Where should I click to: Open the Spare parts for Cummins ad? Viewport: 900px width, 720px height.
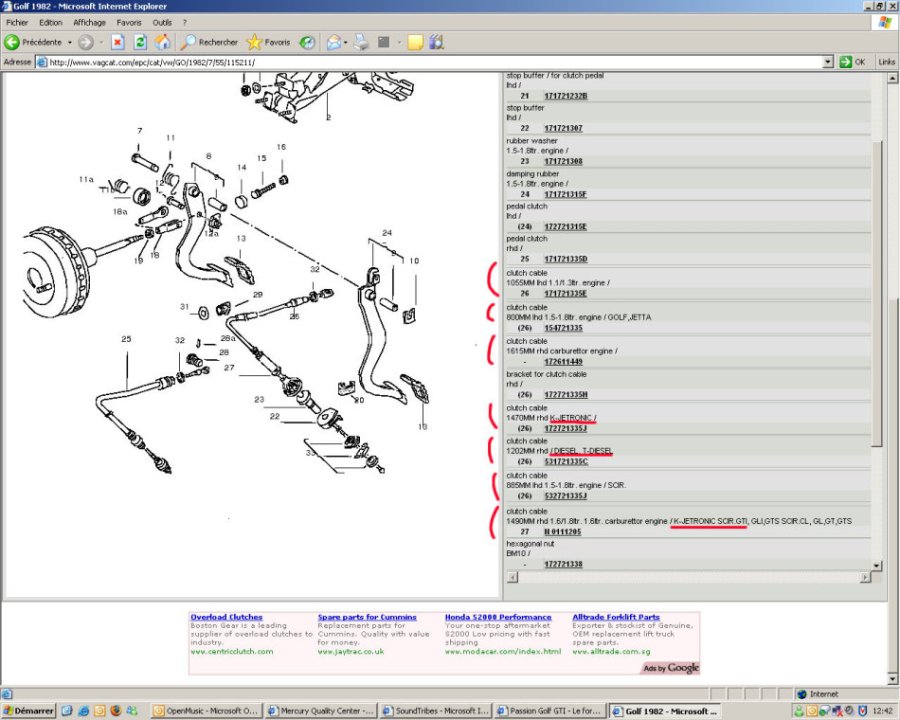[367, 617]
